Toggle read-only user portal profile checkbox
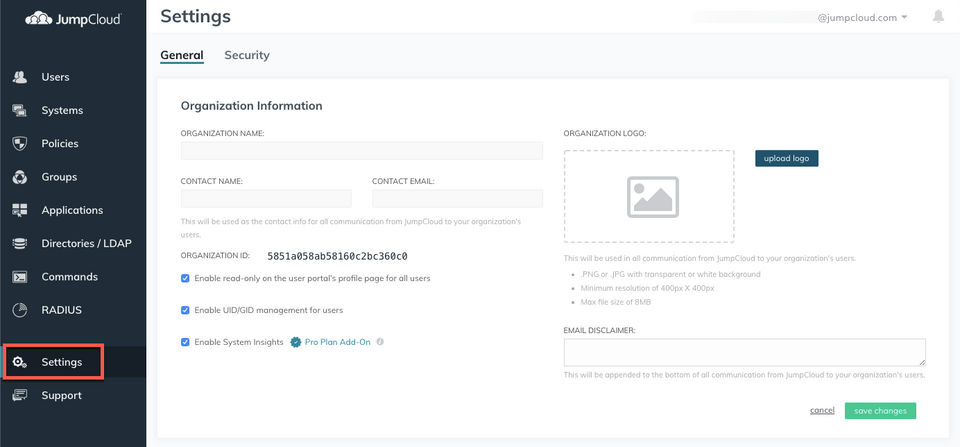The width and height of the screenshot is (960, 447). pos(185,278)
